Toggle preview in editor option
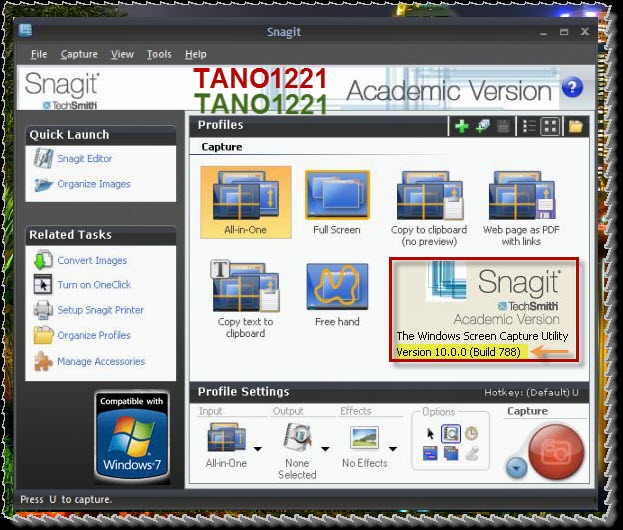Viewport: 623px width, 530px height. pyautogui.click(x=451, y=433)
